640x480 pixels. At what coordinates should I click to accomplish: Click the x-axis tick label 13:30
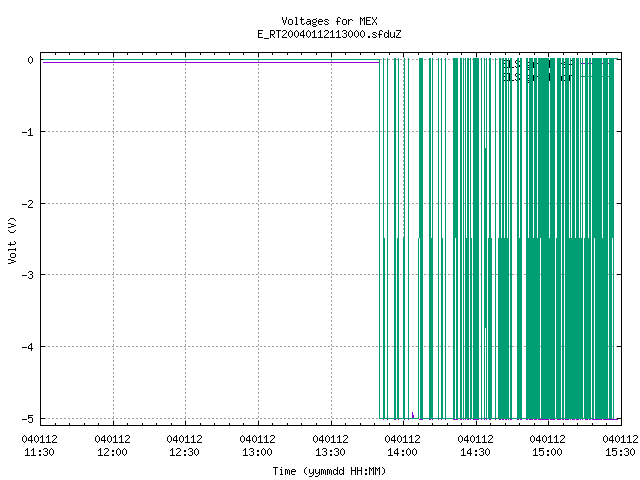click(x=330, y=452)
